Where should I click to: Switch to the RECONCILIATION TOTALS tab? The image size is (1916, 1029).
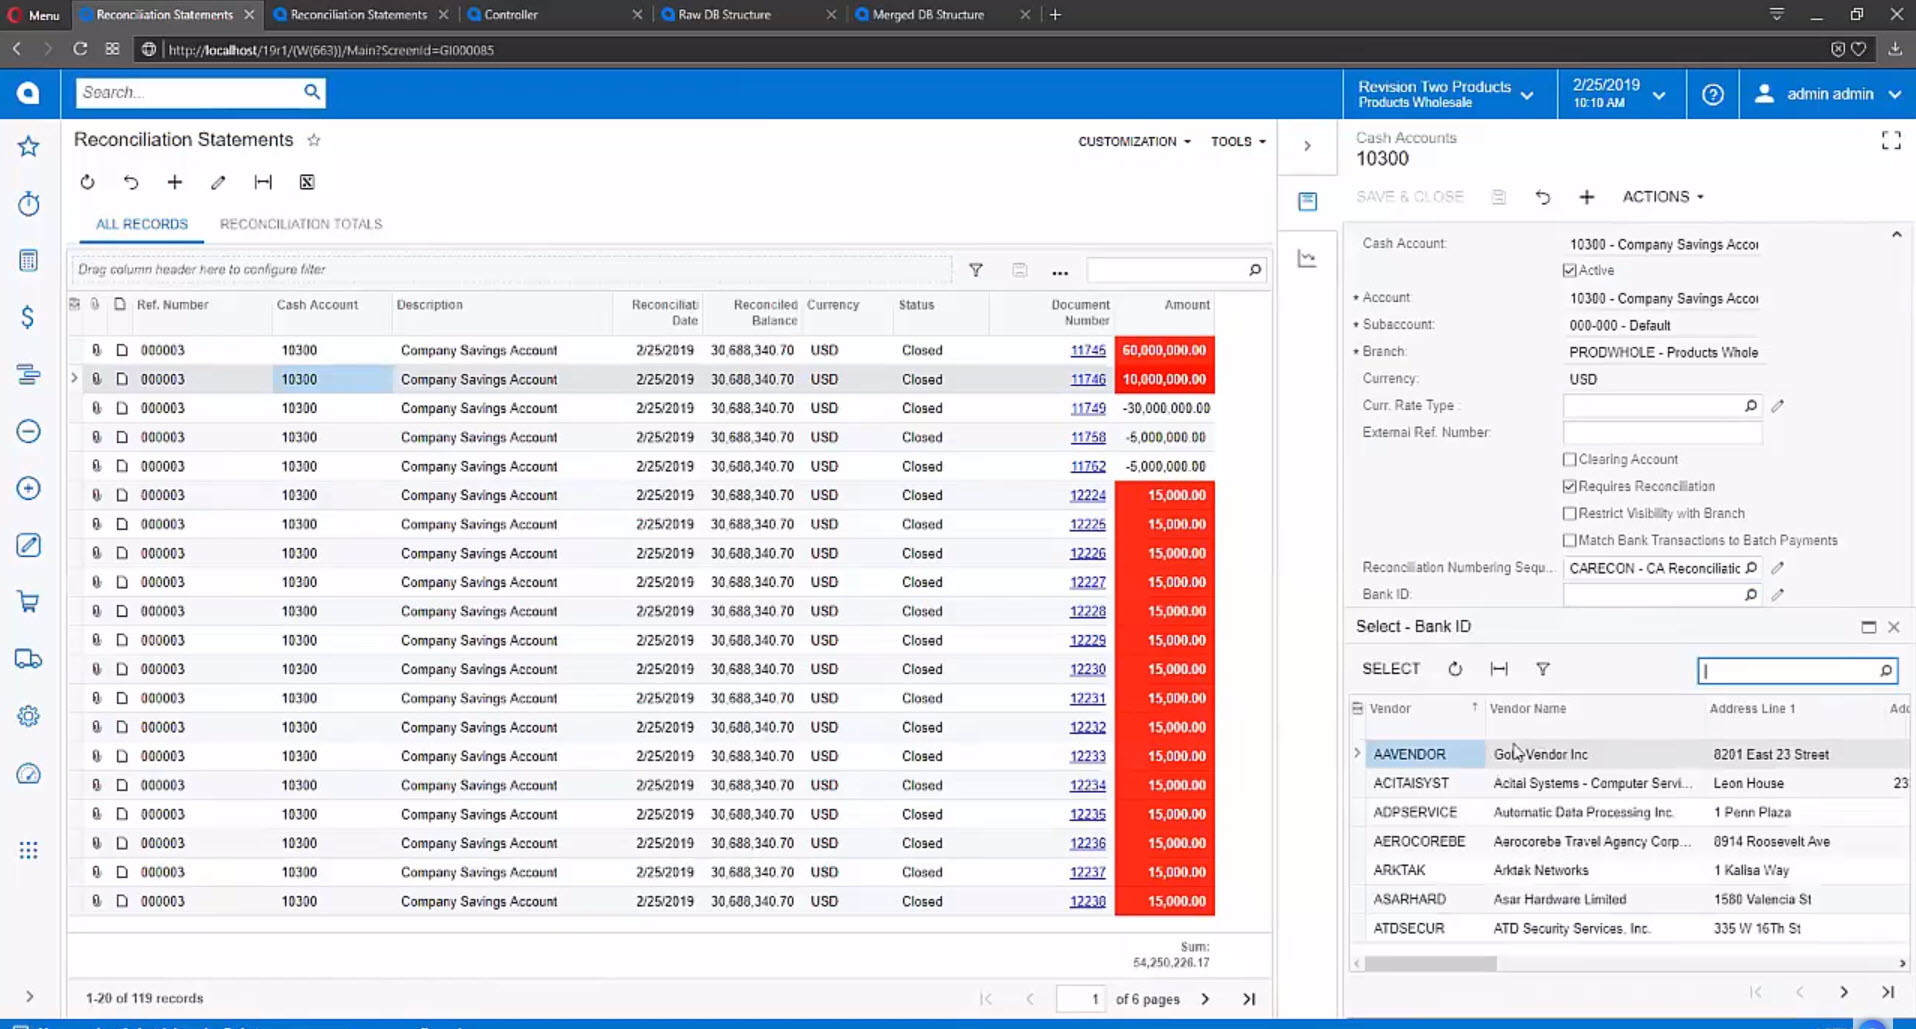[x=300, y=224]
